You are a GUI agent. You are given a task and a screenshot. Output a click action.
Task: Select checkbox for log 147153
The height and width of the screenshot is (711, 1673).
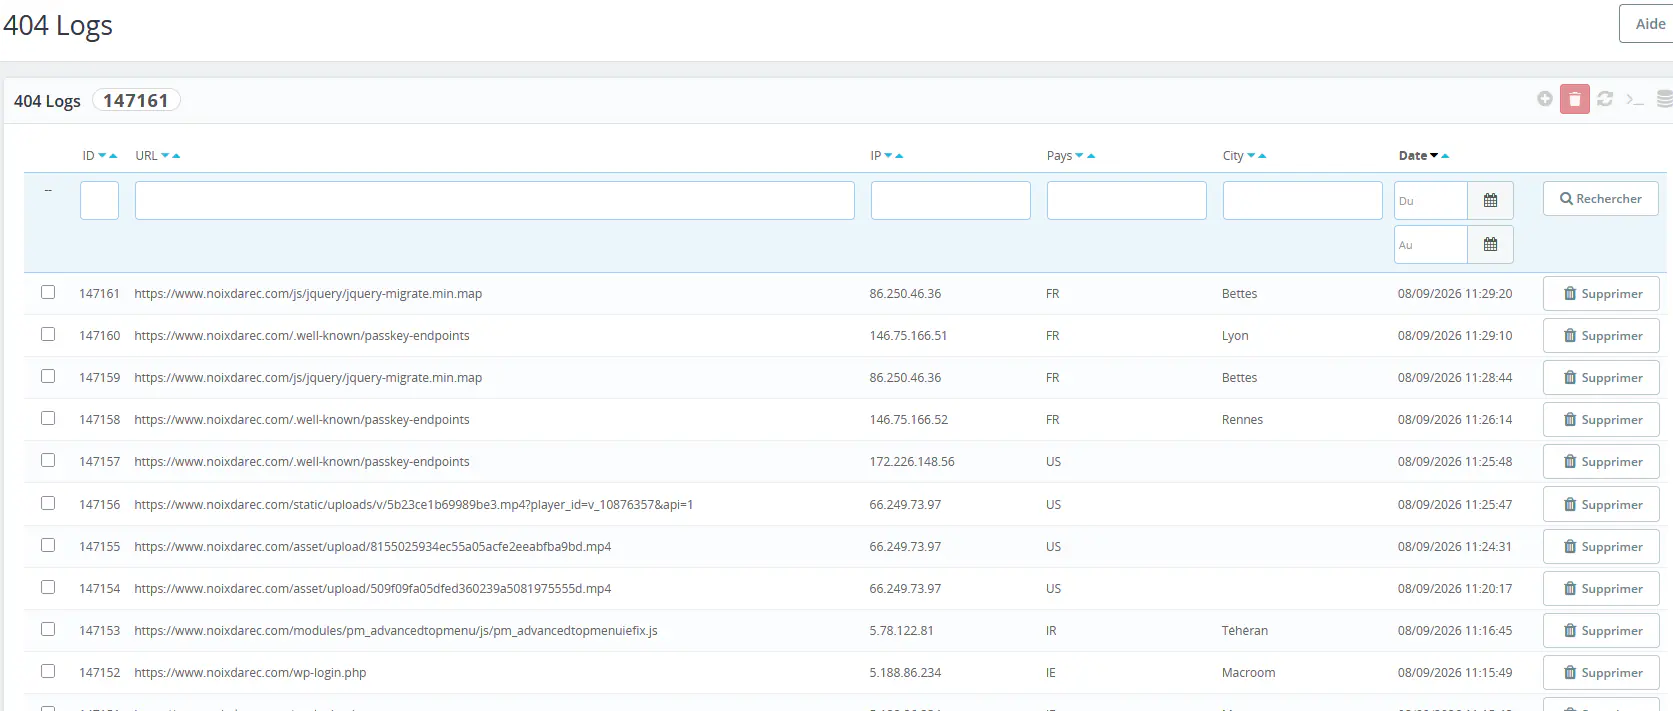48,629
